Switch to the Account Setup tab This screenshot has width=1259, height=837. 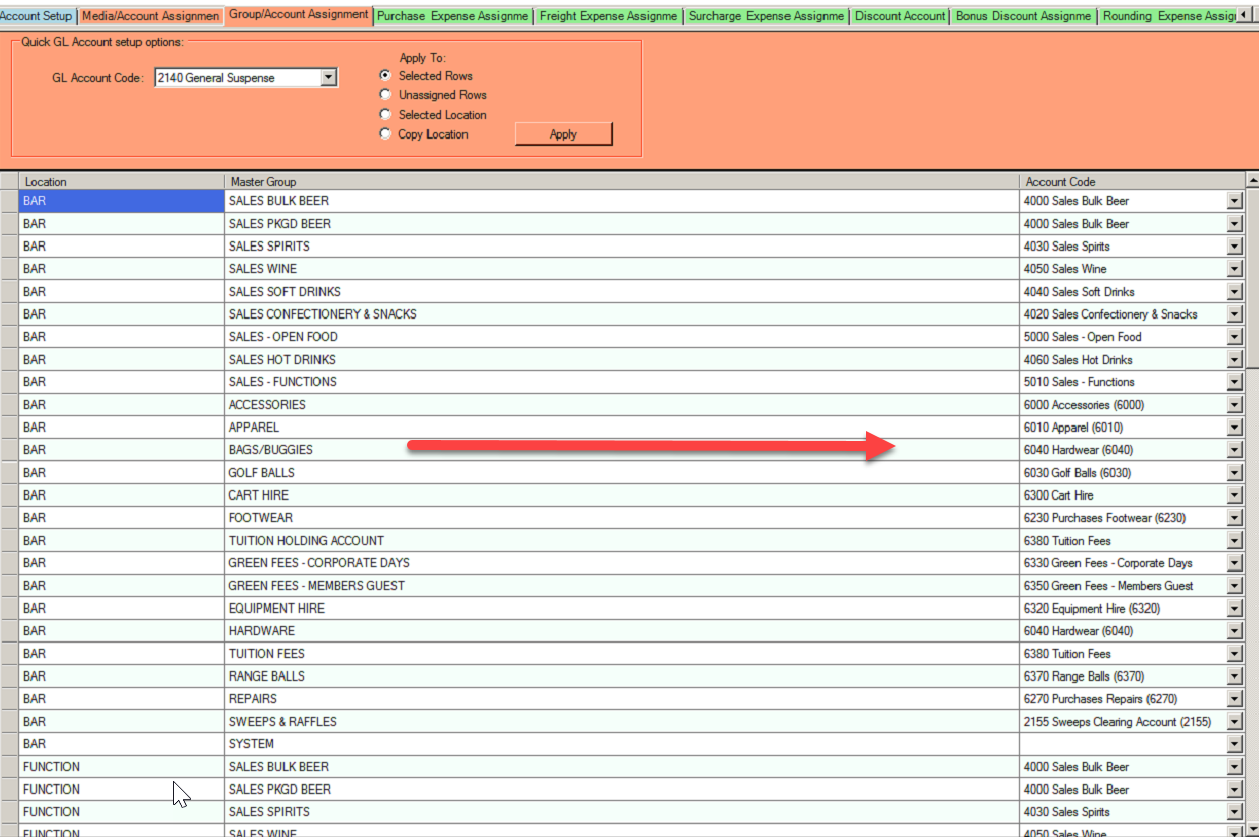click(x=35, y=16)
